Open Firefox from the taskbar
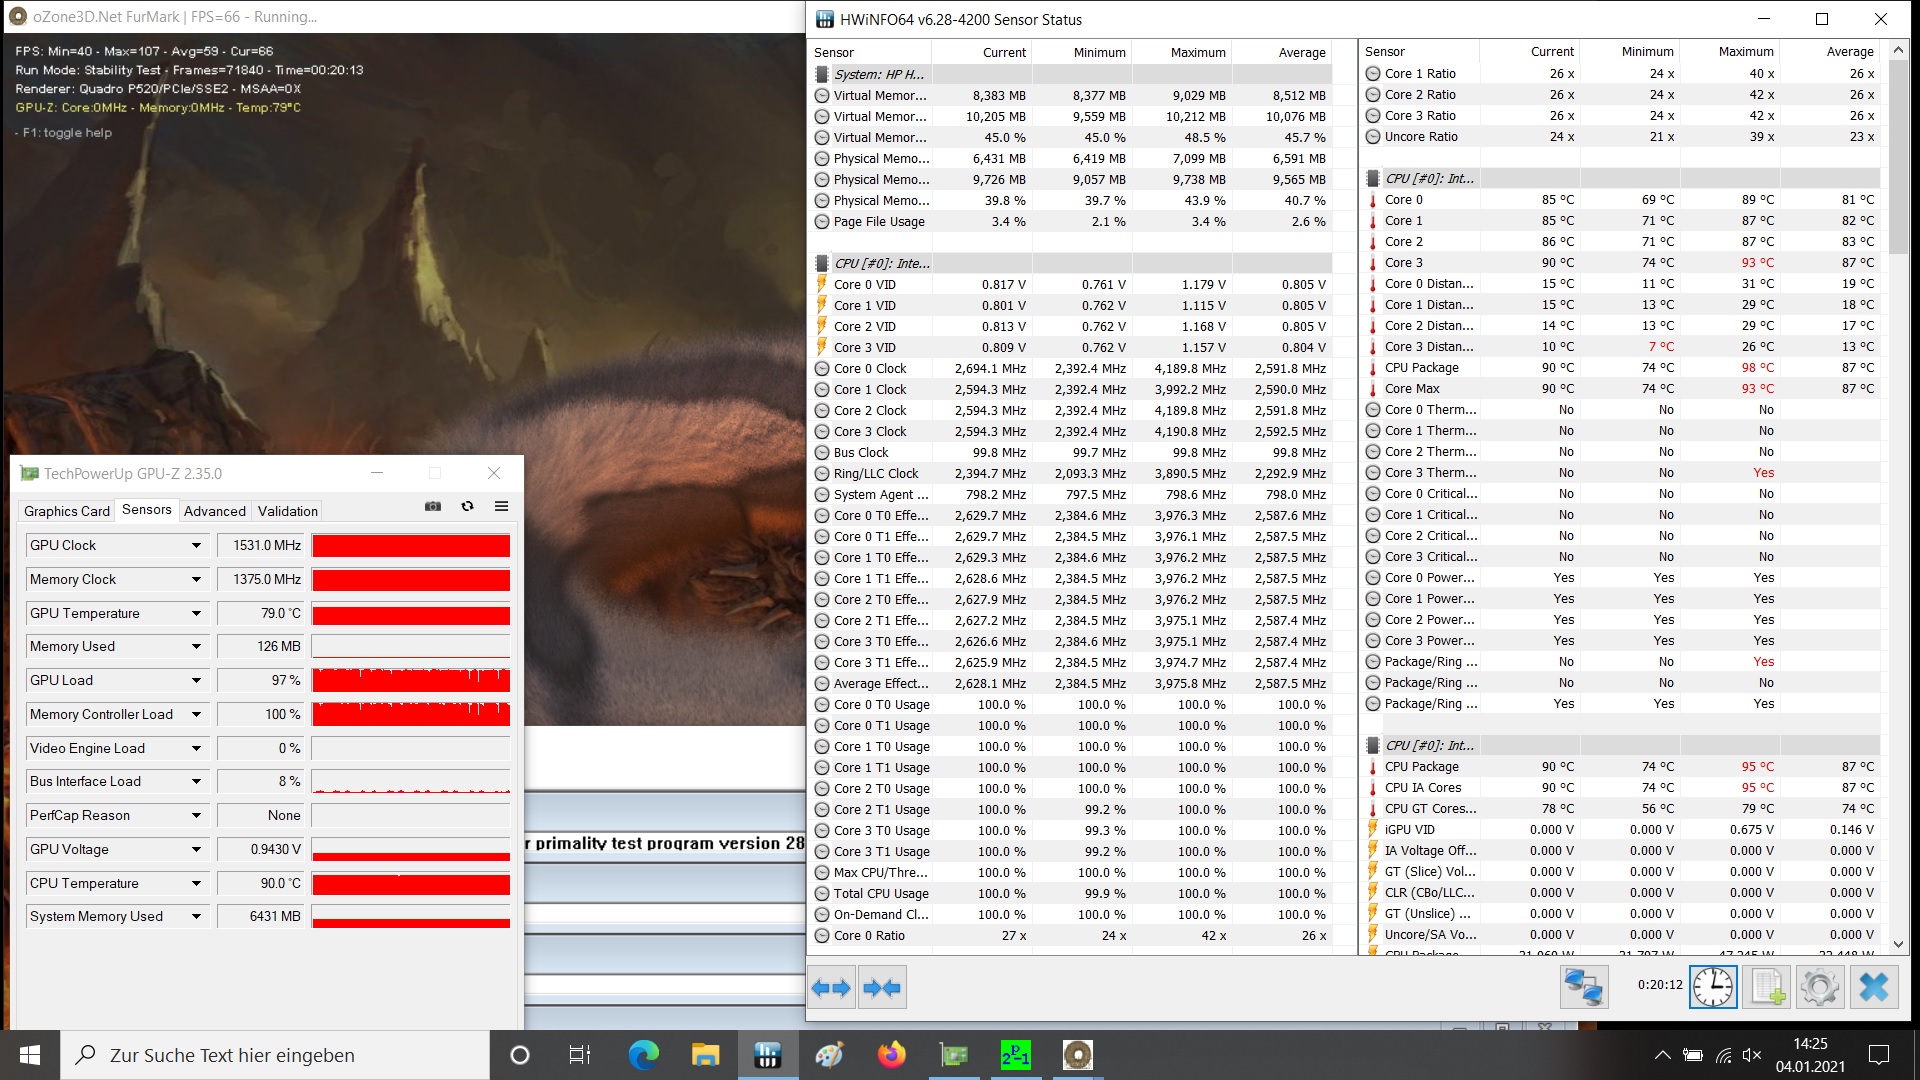 click(891, 1055)
